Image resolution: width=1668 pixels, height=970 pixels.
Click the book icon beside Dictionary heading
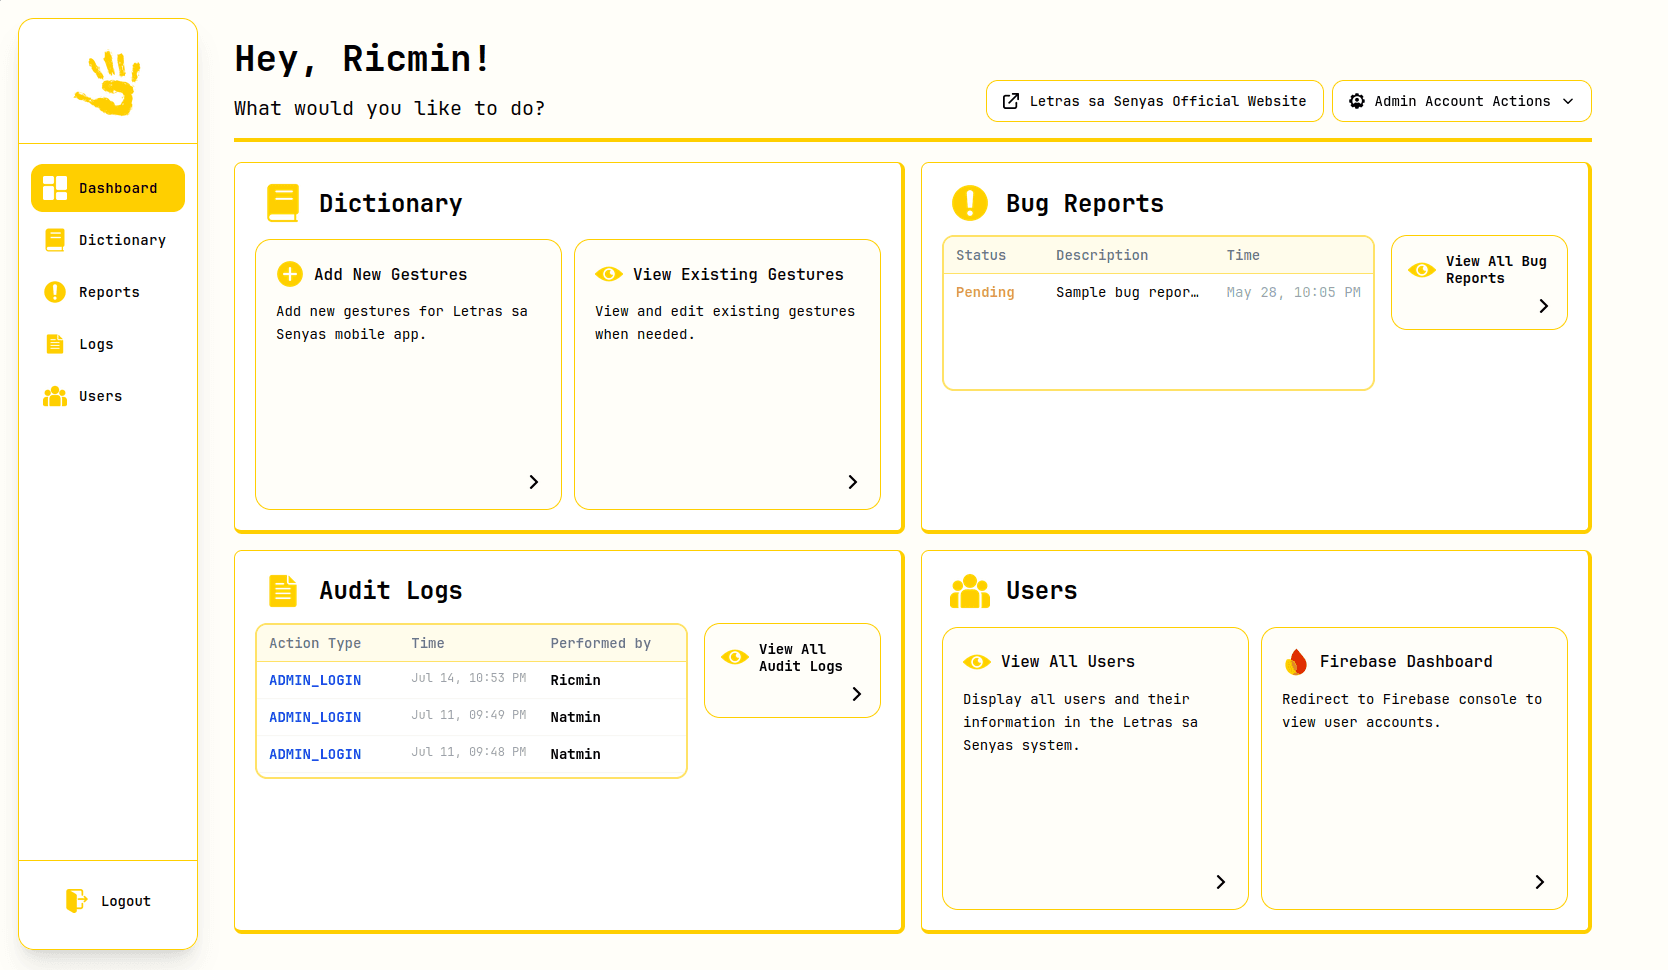(283, 203)
